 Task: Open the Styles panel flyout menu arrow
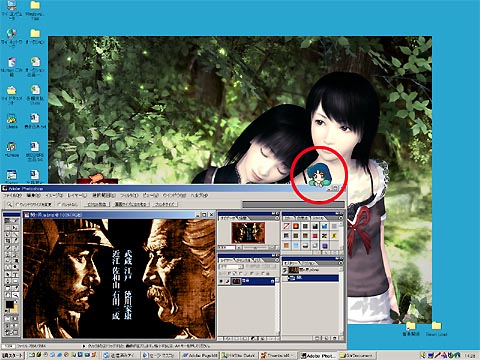coord(341,218)
